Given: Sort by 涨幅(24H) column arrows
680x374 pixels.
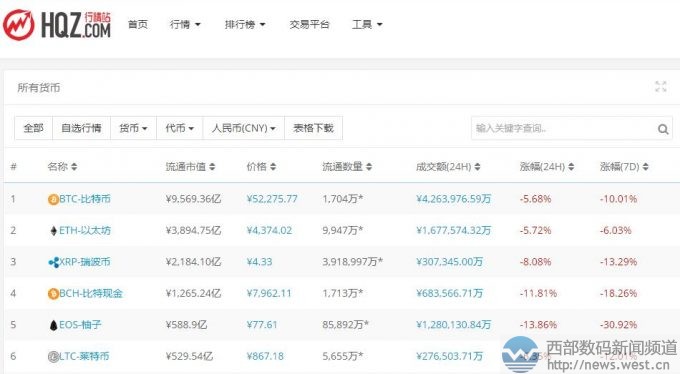Looking at the screenshot, I should (x=571, y=167).
